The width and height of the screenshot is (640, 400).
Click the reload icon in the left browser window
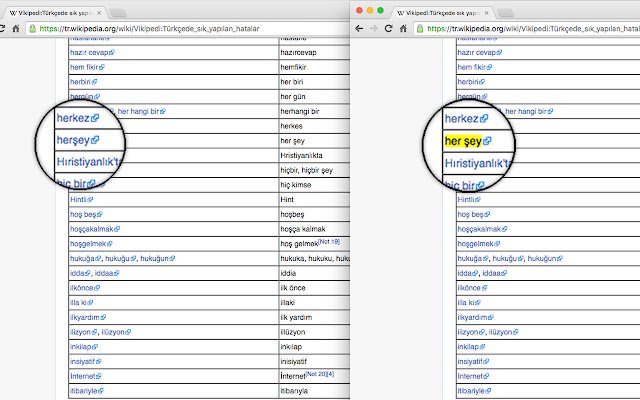[x=2, y=29]
